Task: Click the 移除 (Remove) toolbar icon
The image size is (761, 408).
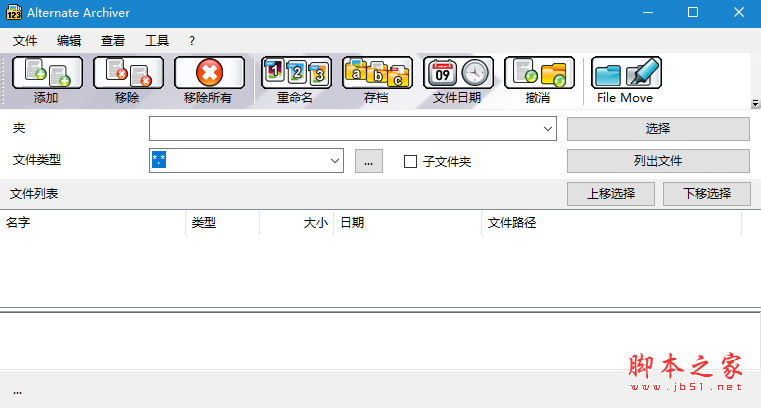Action: pos(128,73)
